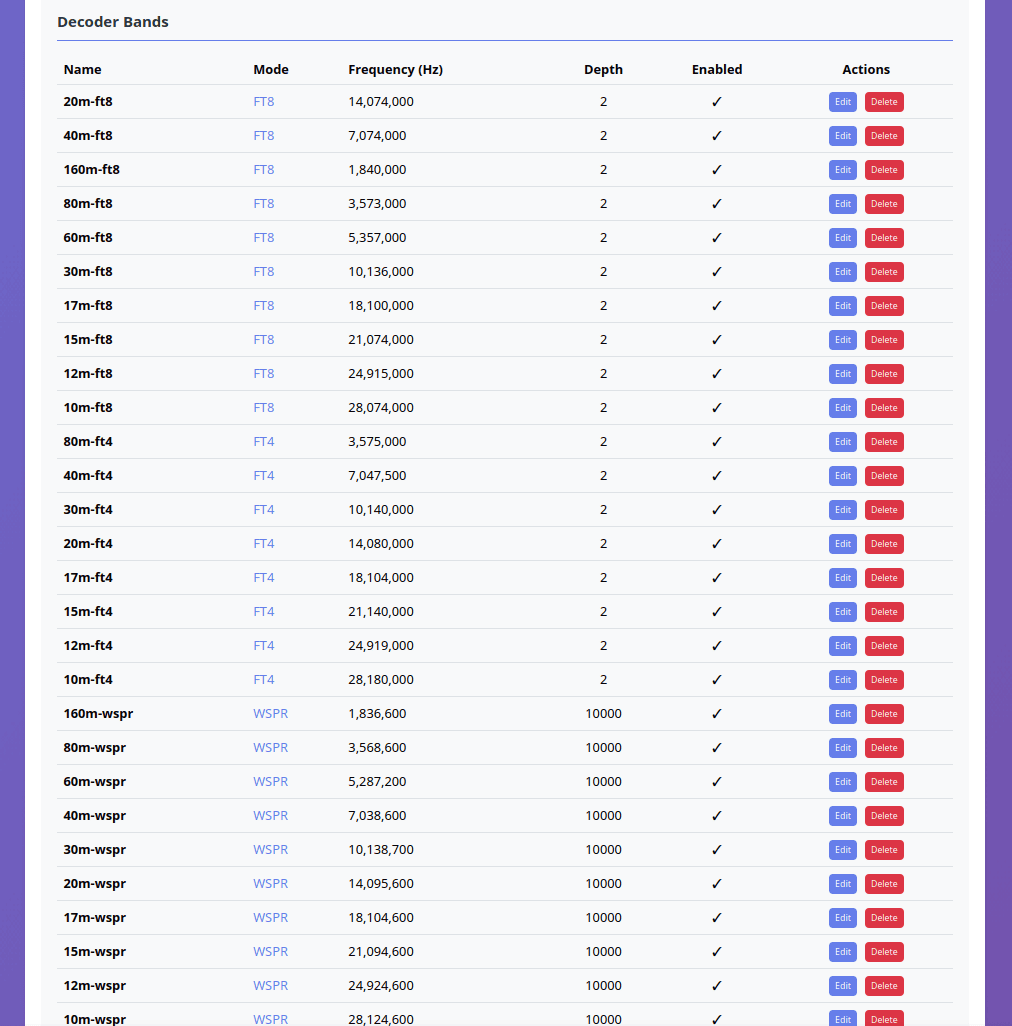
Task: Delete the 80m-ft8 decoder band
Action: pyautogui.click(x=883, y=203)
